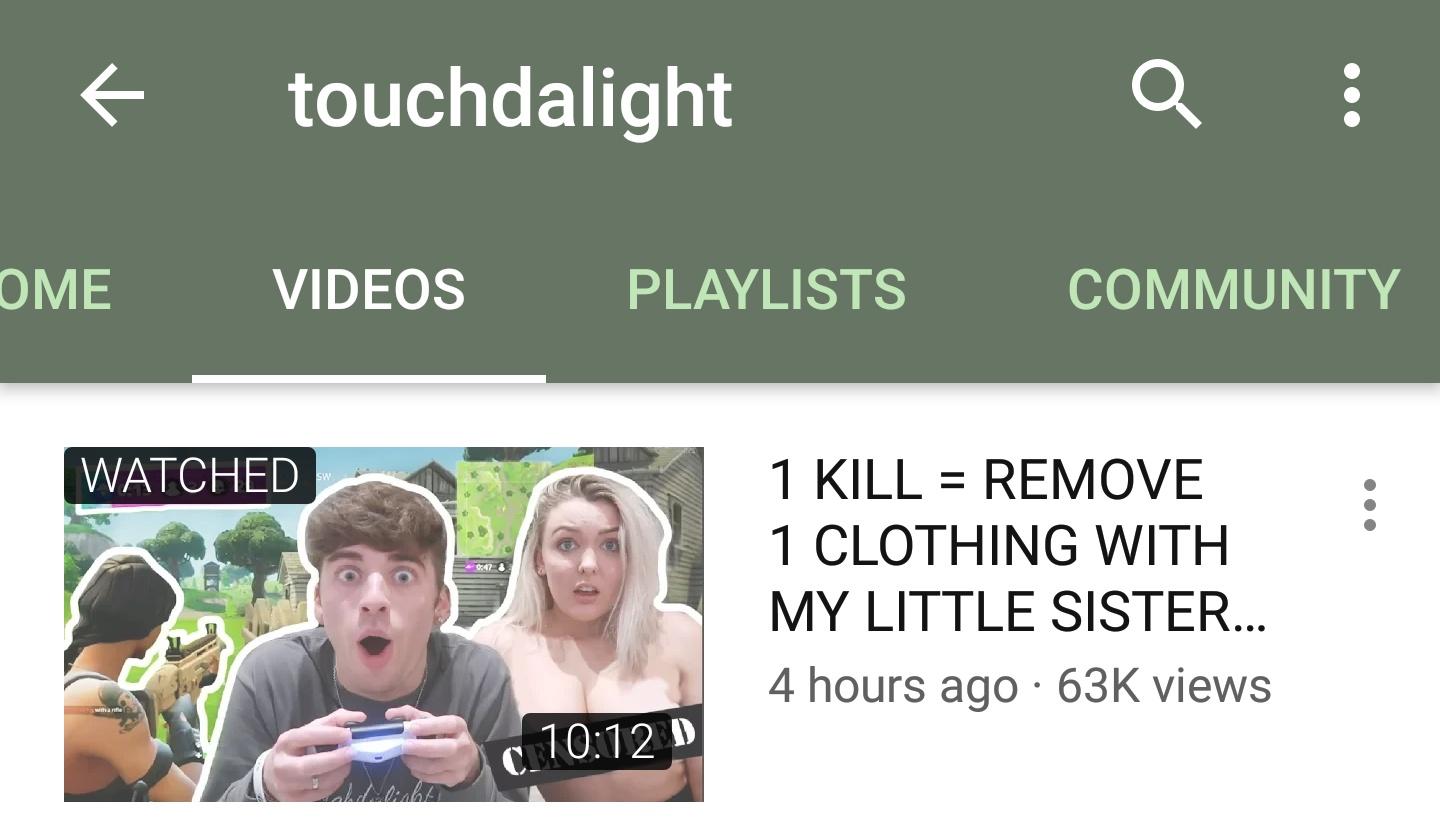The image size is (1440, 827).
Task: Play the video via its thumbnail
Action: (x=384, y=624)
